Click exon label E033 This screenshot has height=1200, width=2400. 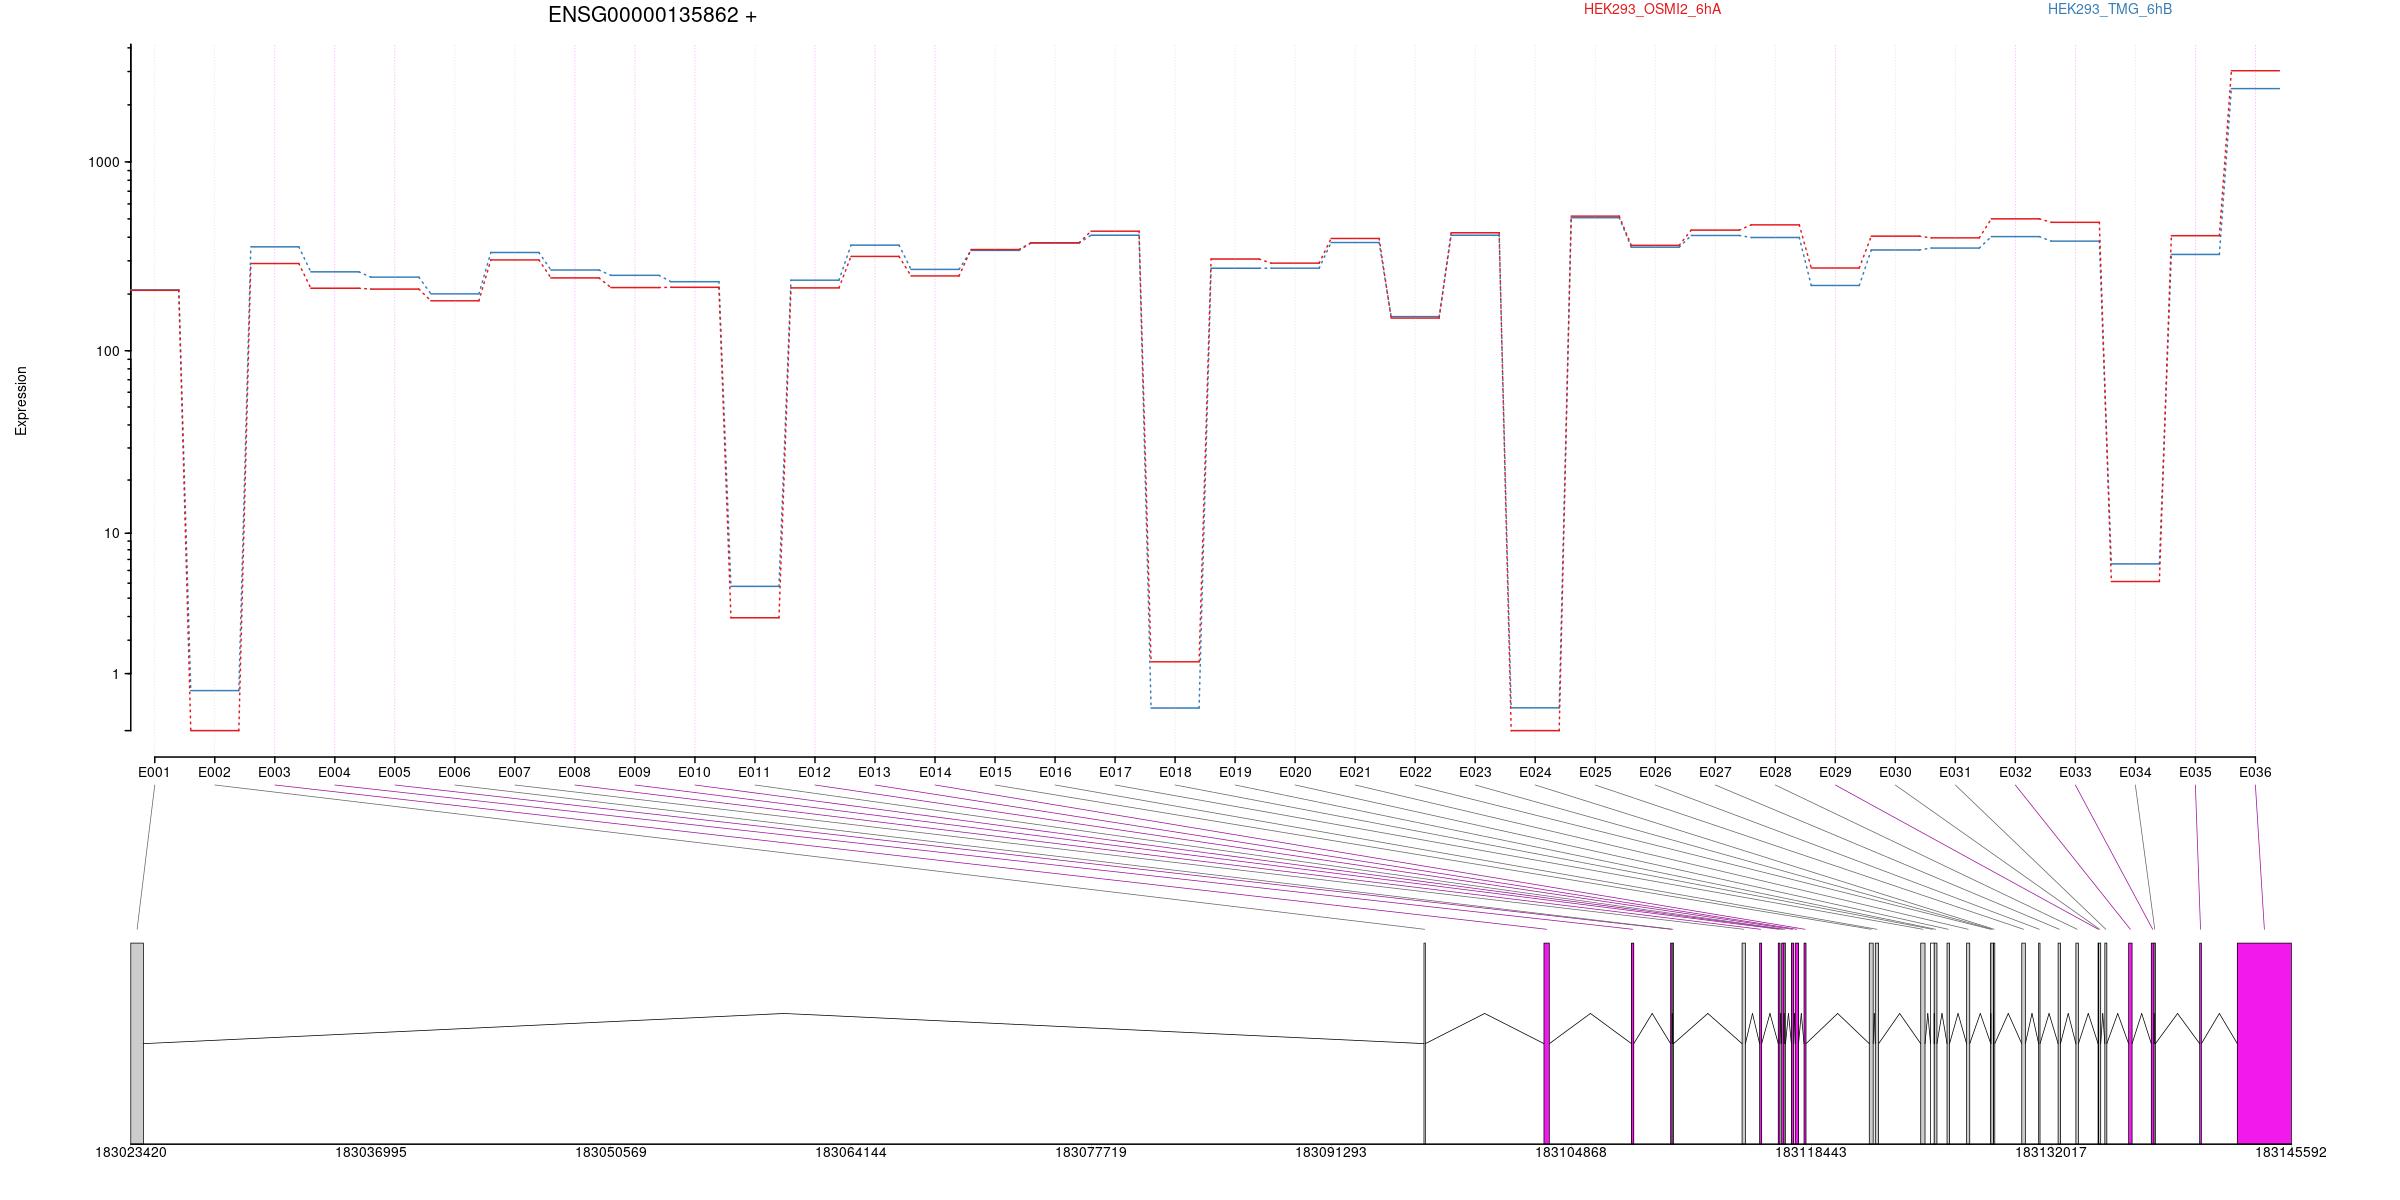point(2075,772)
